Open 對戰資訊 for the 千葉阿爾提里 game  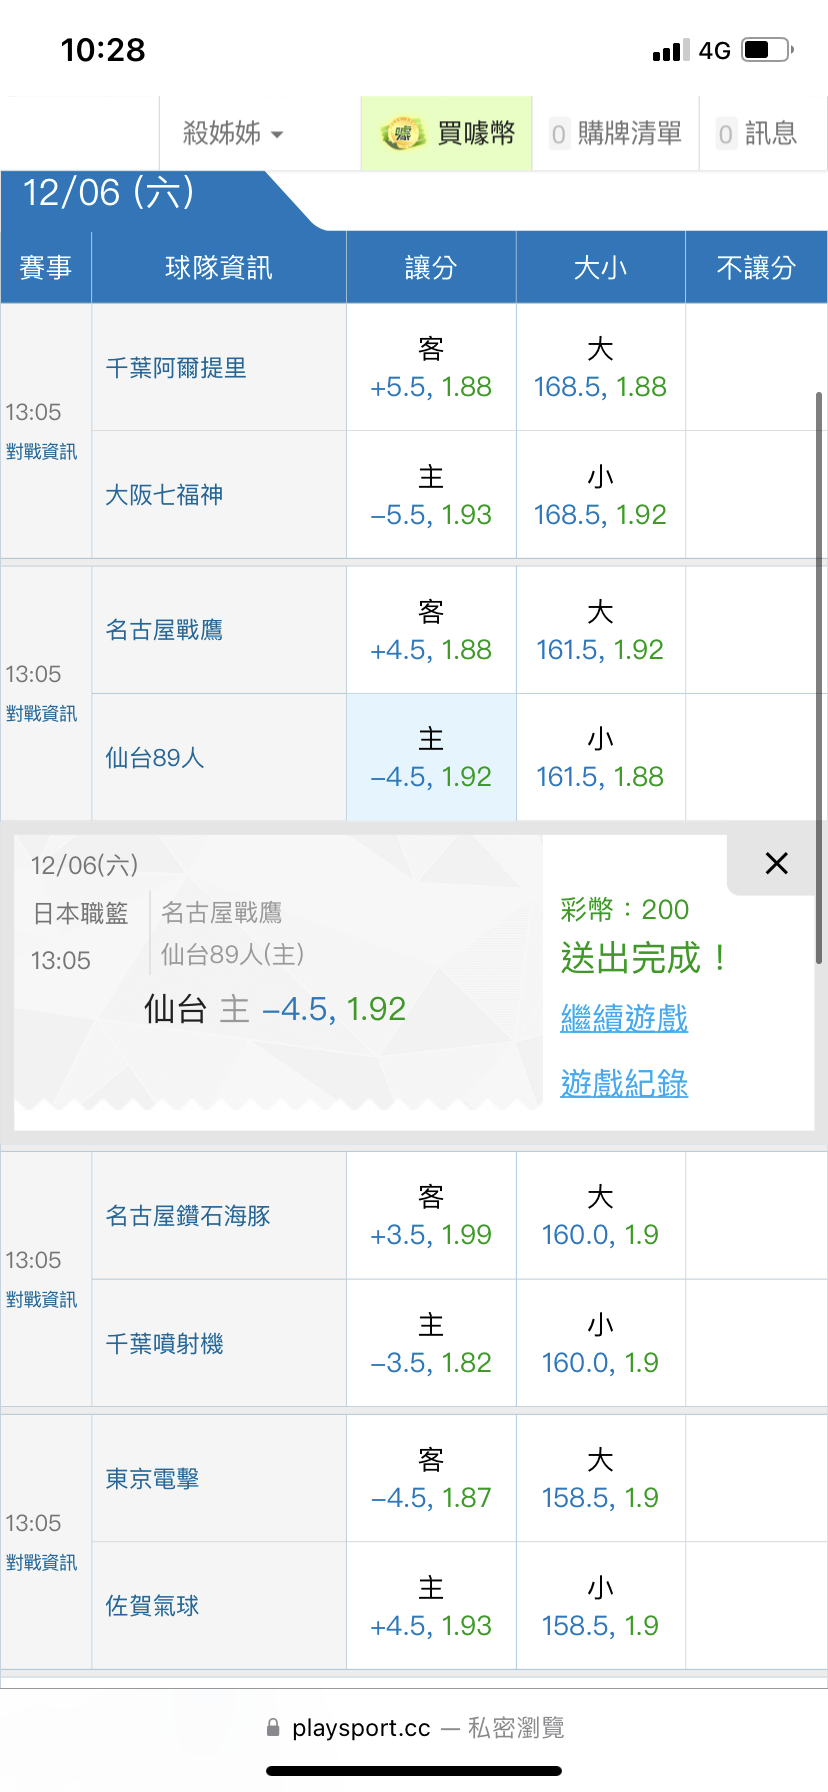click(x=41, y=452)
